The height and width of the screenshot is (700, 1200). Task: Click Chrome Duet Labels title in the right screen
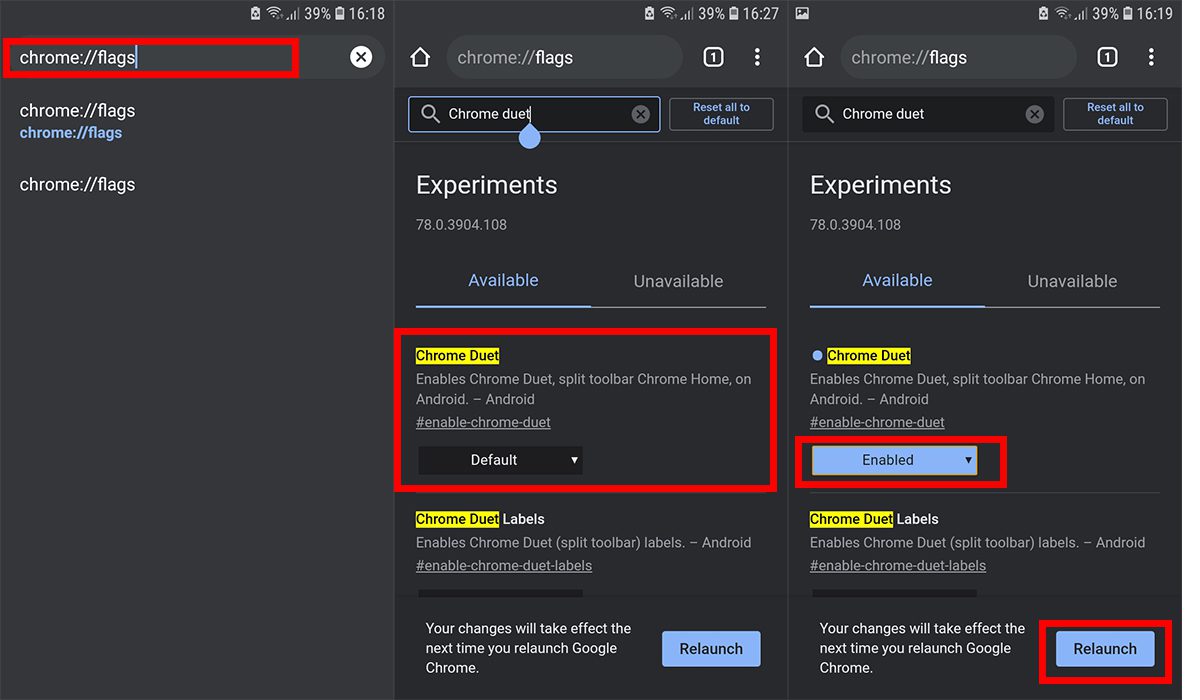click(874, 519)
